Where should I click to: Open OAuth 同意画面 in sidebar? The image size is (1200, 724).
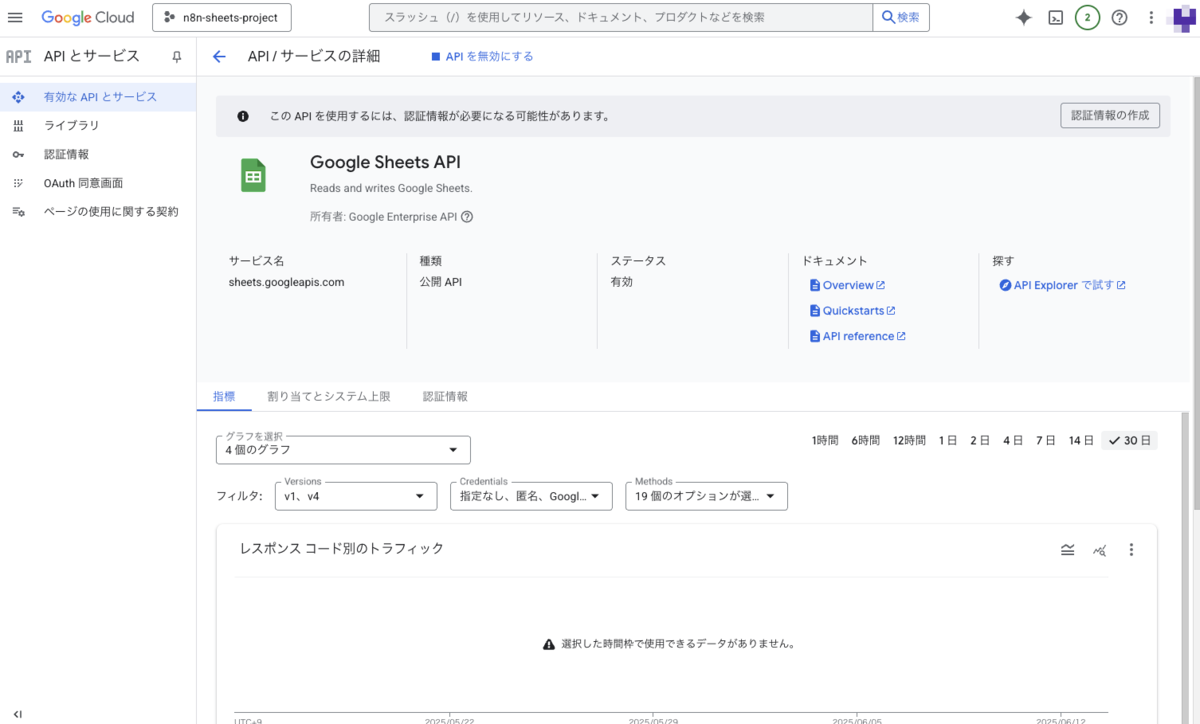click(x=98, y=183)
